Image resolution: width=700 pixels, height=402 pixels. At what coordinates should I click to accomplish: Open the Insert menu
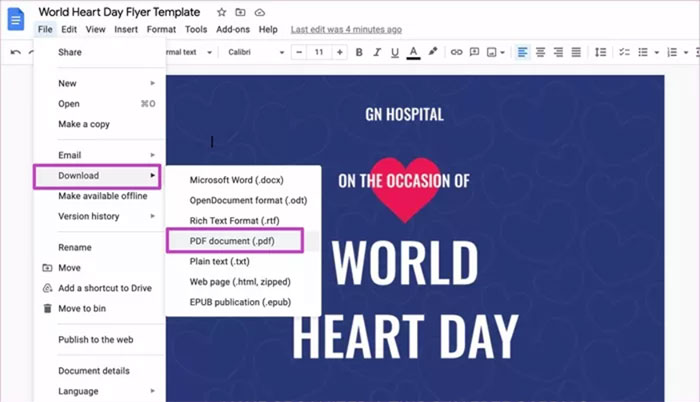[126, 30]
